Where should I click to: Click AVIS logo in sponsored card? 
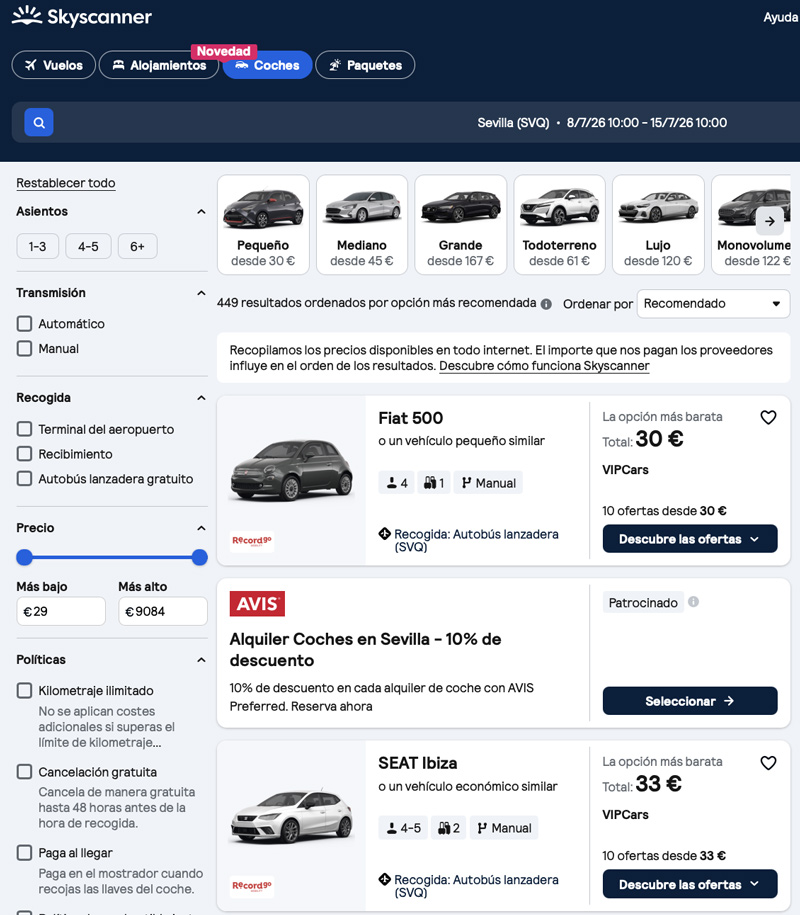pyautogui.click(x=257, y=603)
